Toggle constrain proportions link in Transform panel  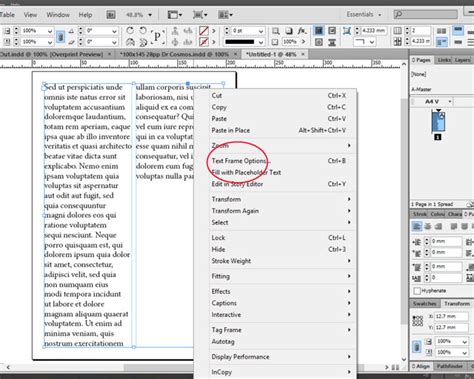[x=417, y=347]
